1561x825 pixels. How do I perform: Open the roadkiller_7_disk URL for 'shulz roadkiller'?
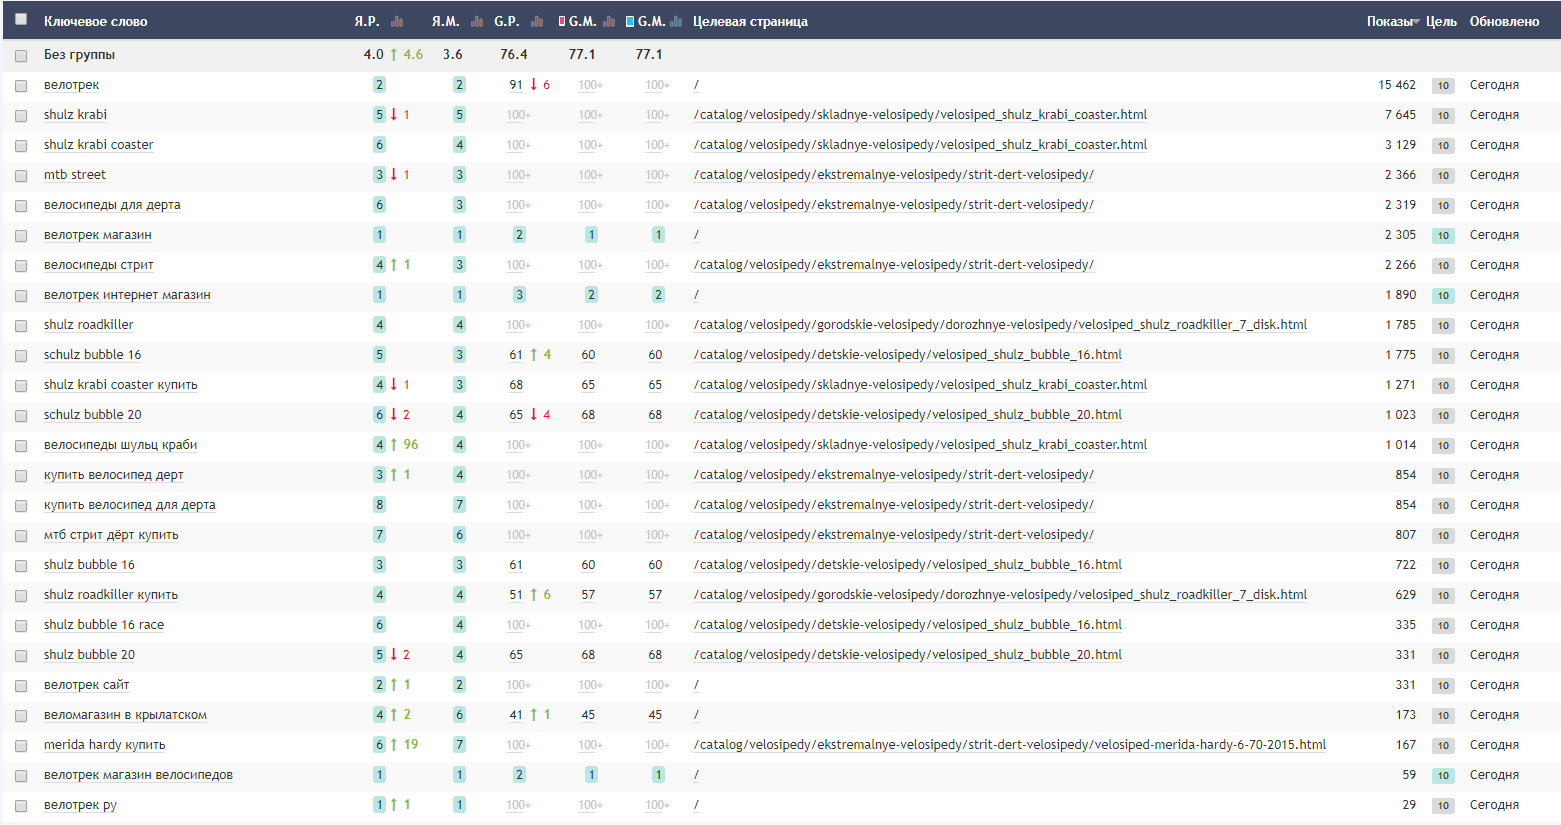(x=1000, y=325)
